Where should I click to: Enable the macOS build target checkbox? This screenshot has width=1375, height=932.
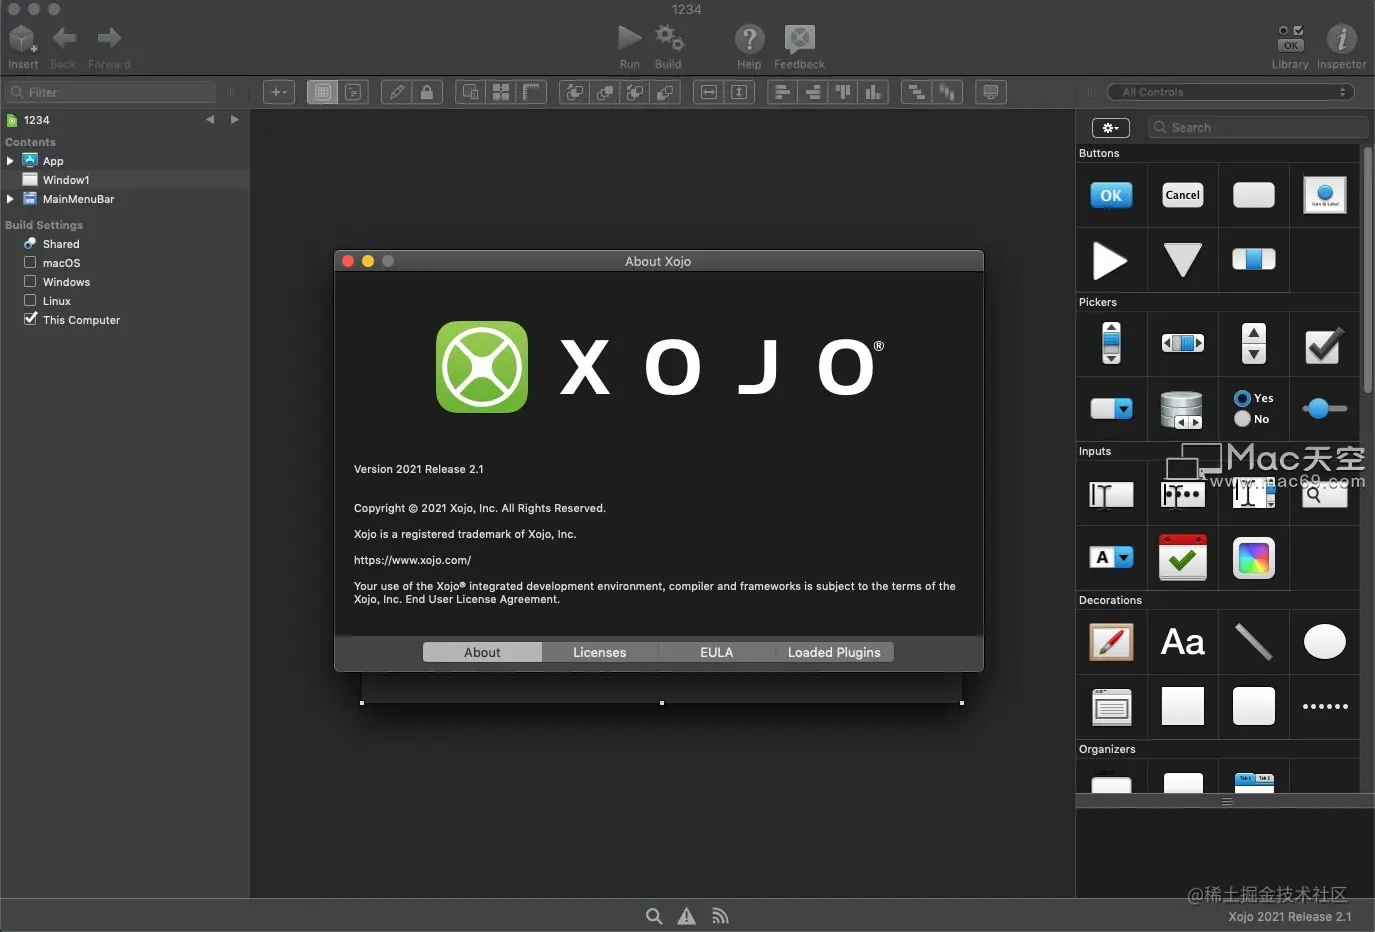pos(30,262)
